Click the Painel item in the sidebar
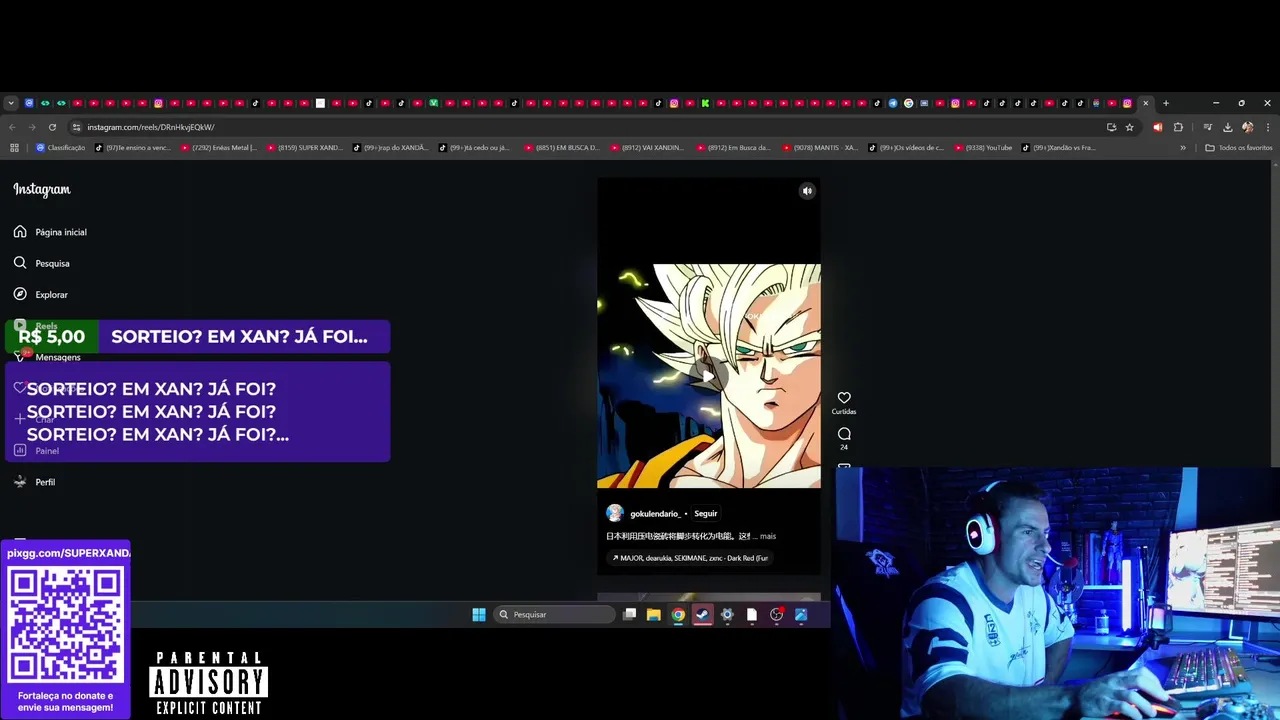 [36, 451]
